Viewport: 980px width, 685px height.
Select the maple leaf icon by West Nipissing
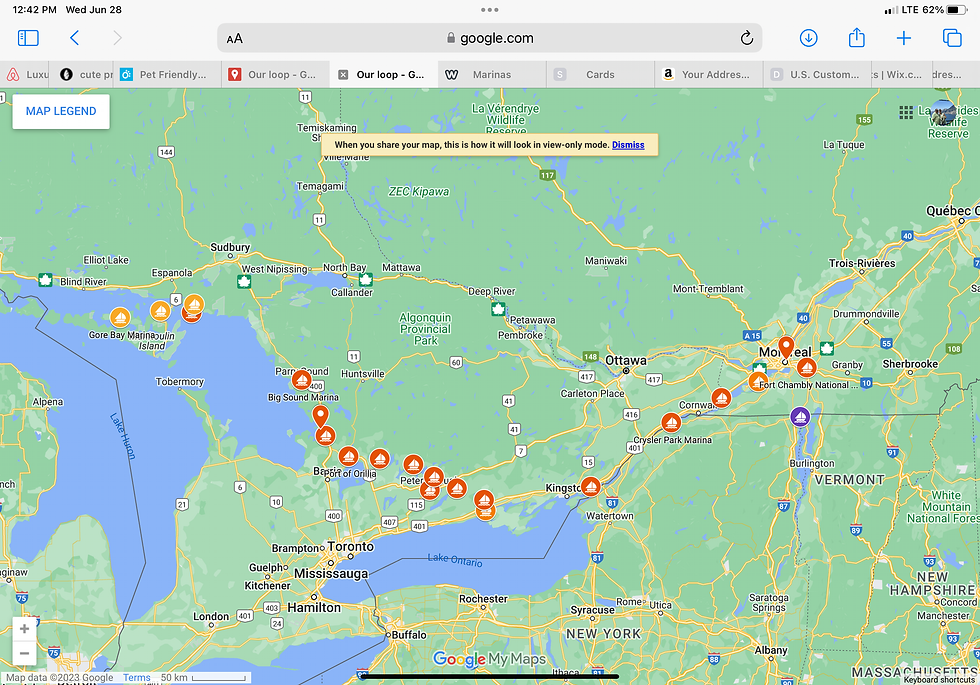pos(244,282)
